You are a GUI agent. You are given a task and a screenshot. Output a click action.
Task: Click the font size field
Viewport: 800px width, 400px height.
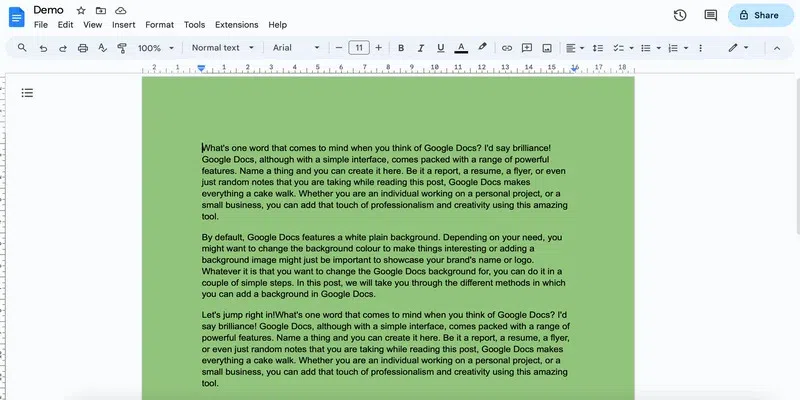coord(359,48)
